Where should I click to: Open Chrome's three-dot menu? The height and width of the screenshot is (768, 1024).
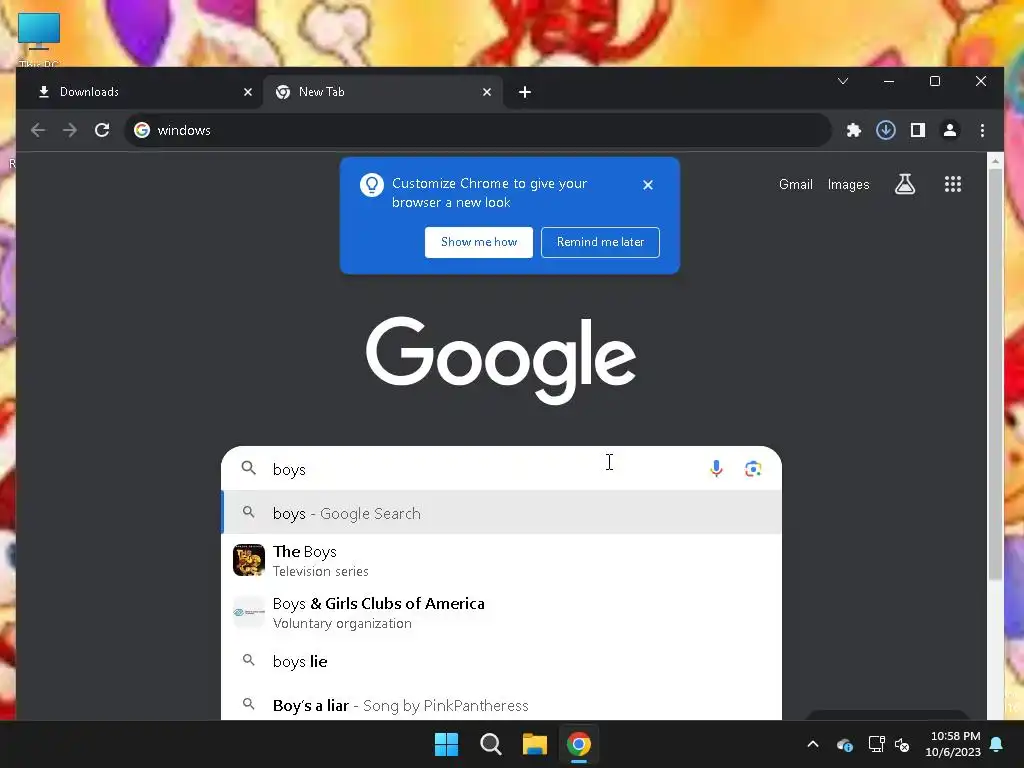click(982, 130)
